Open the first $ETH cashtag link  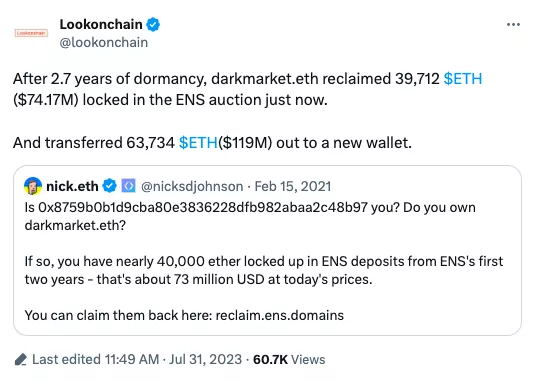(x=463, y=79)
